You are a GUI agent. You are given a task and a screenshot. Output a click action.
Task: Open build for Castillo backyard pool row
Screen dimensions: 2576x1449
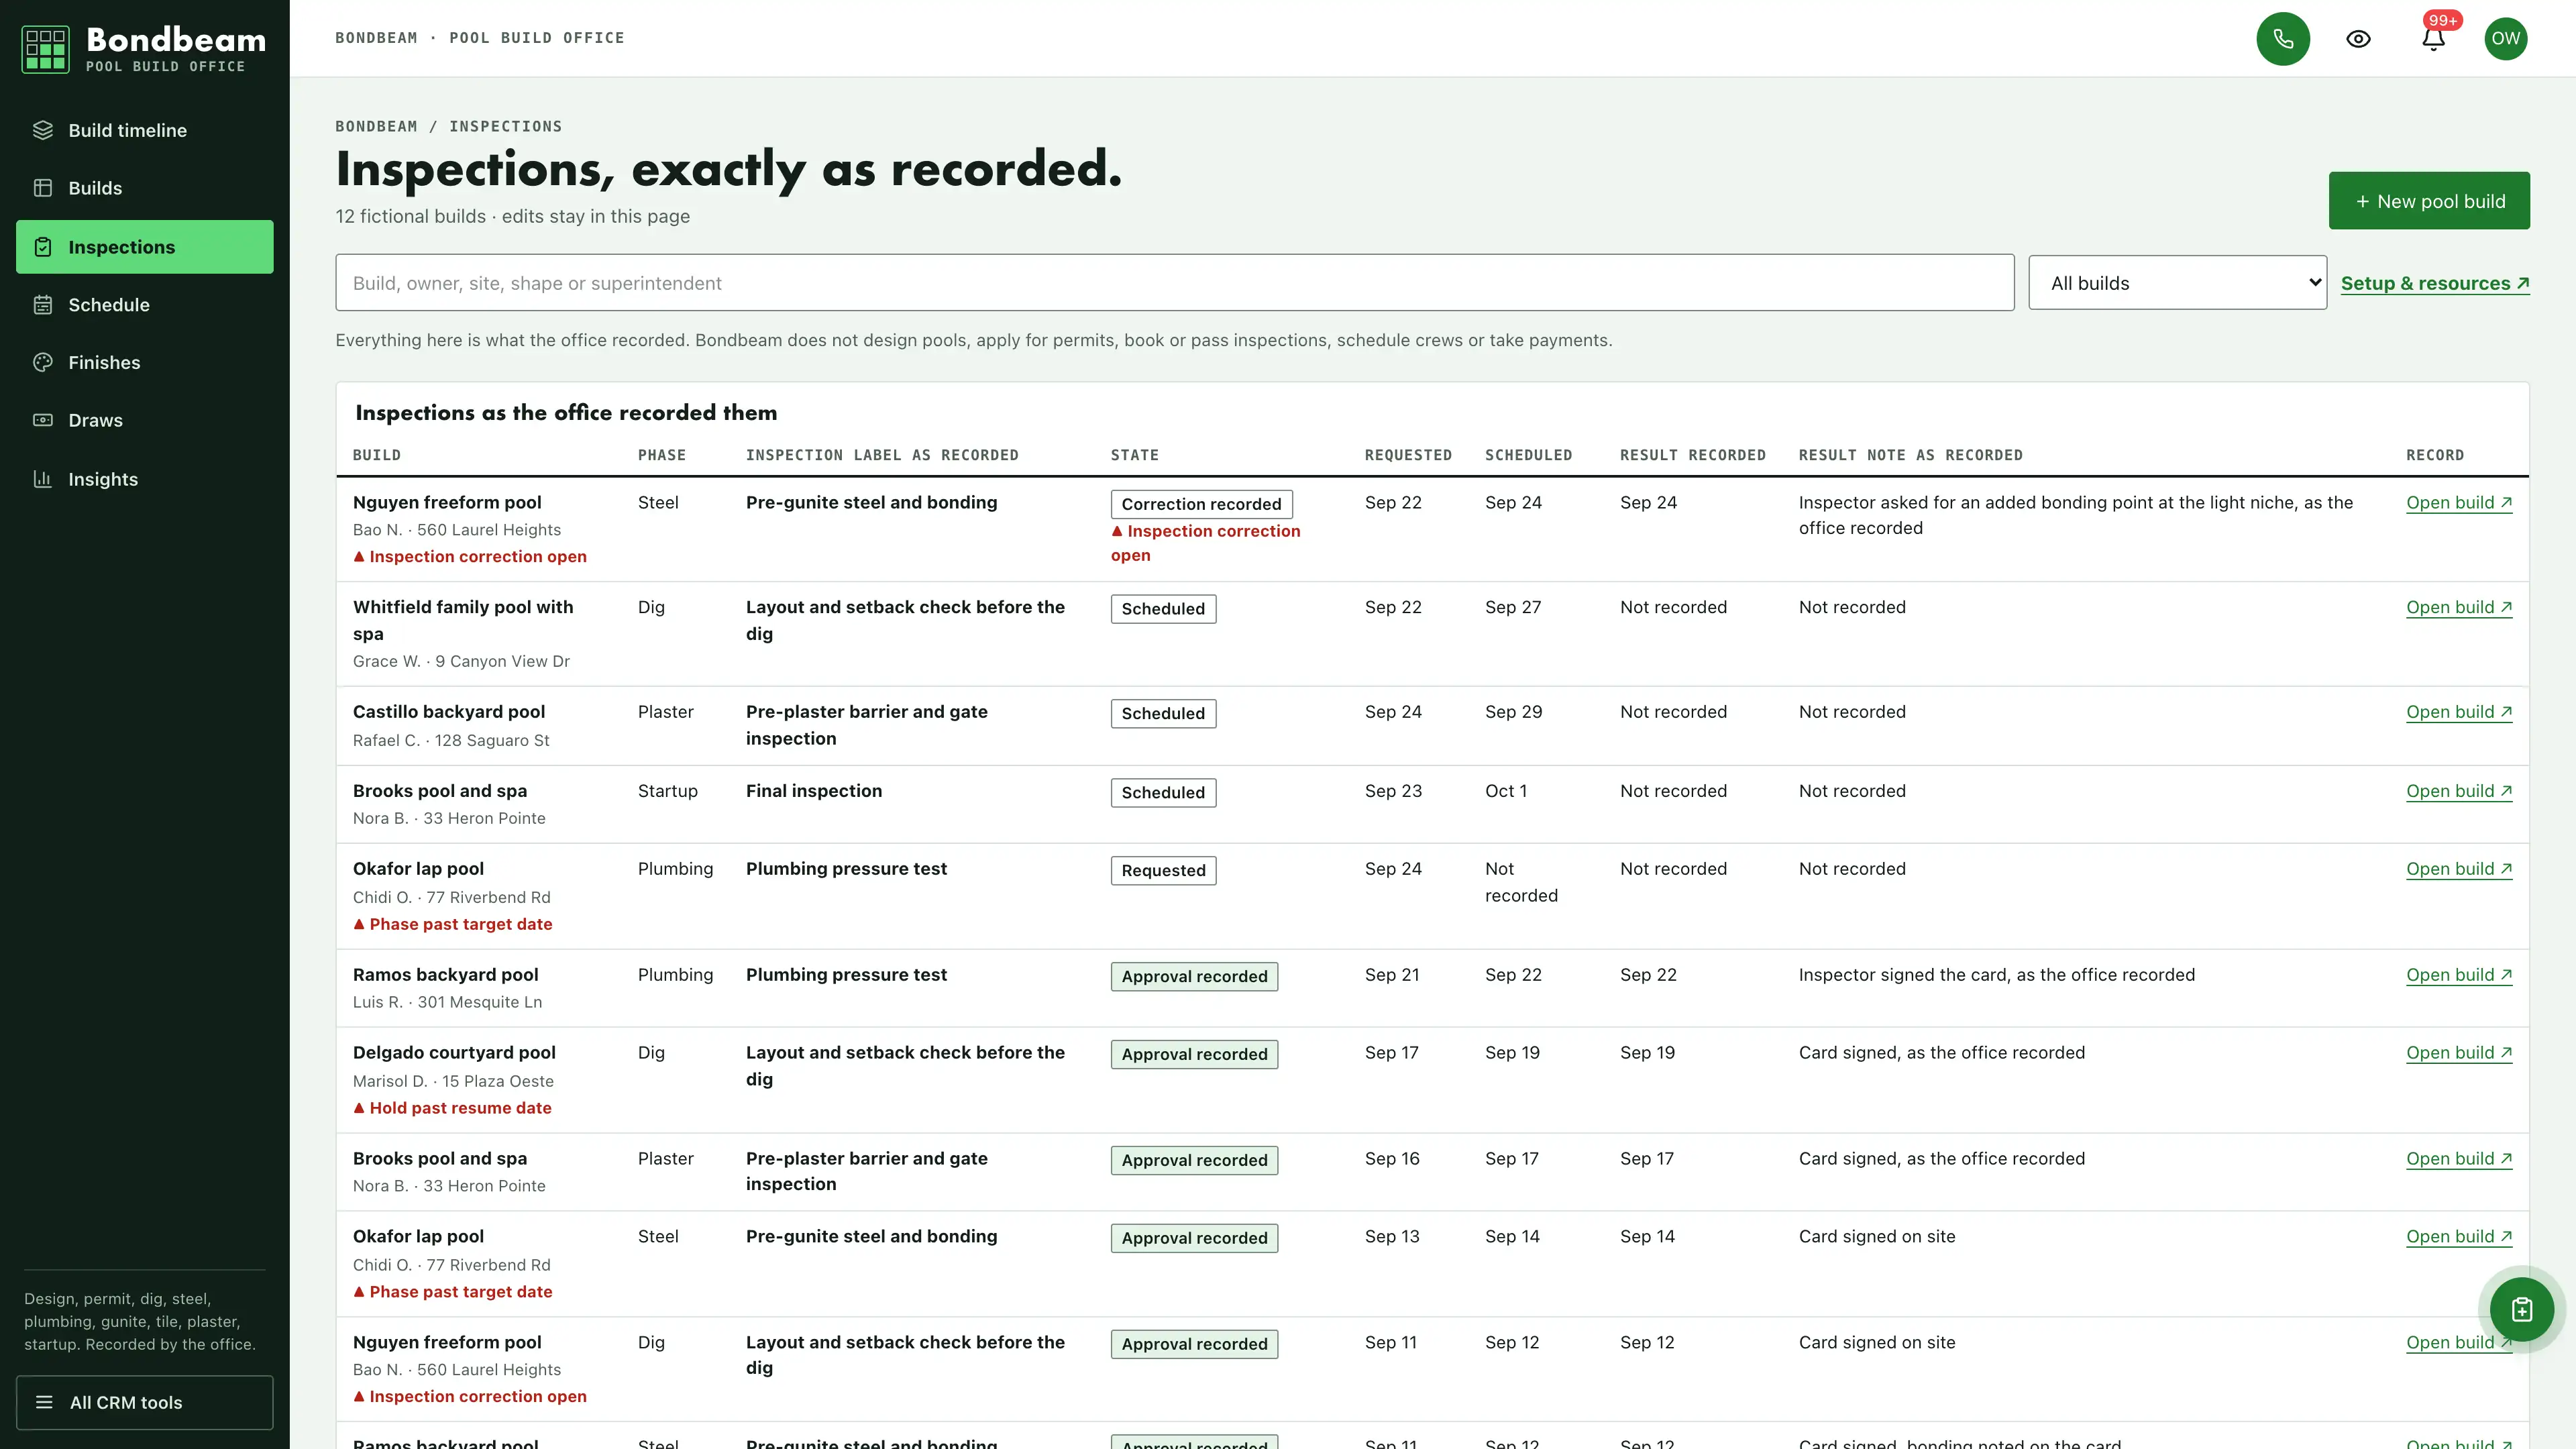[2459, 712]
